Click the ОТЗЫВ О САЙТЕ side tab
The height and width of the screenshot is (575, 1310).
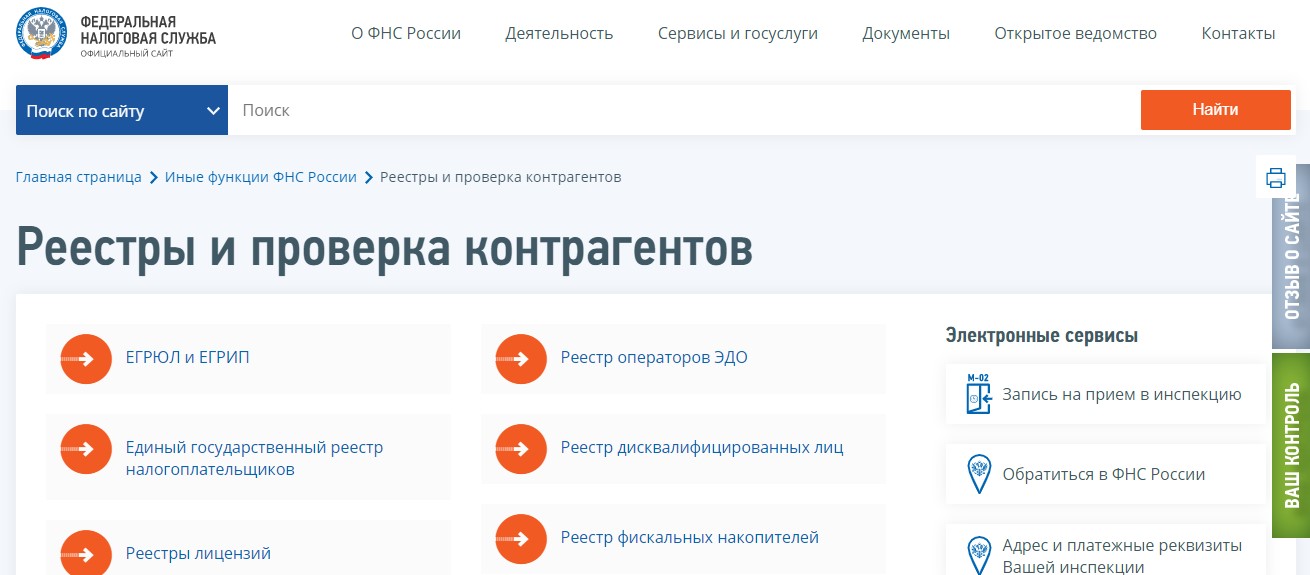pyautogui.click(x=1291, y=256)
